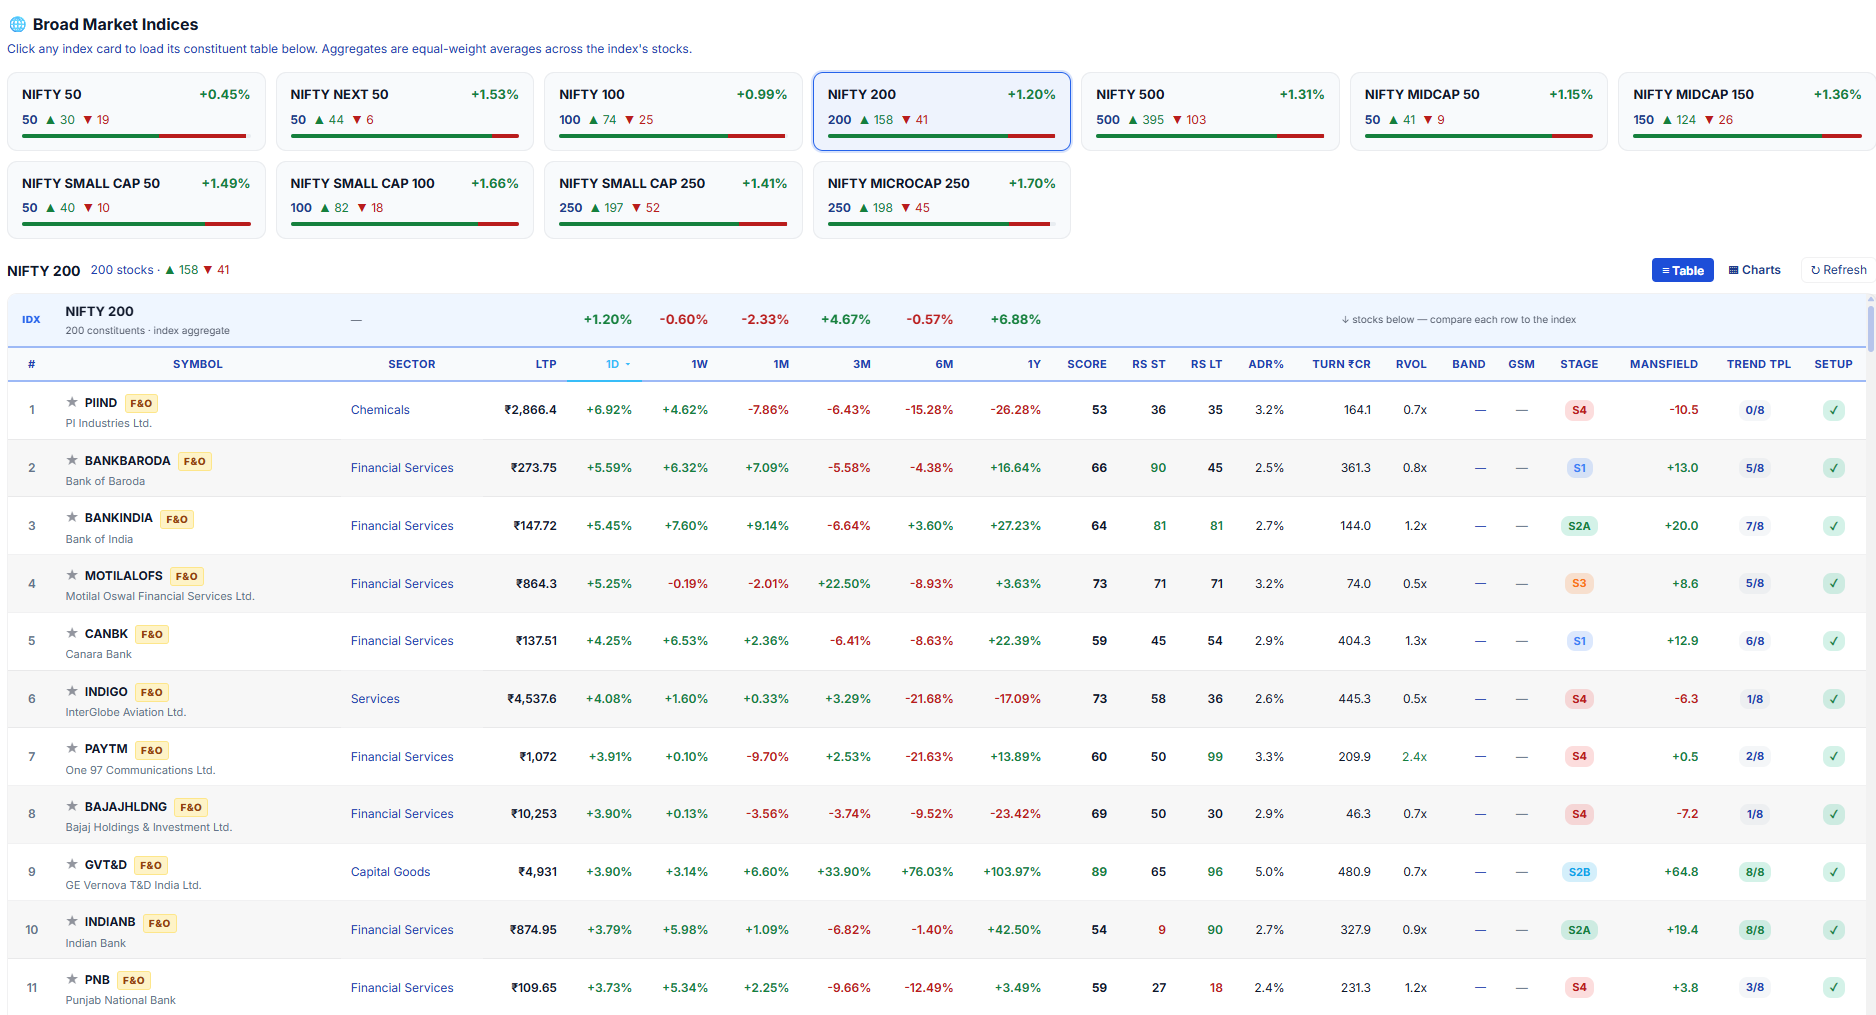Click S2A stage badge for BANKINDIA
Viewport: 1876px width, 1015px height.
point(1579,526)
